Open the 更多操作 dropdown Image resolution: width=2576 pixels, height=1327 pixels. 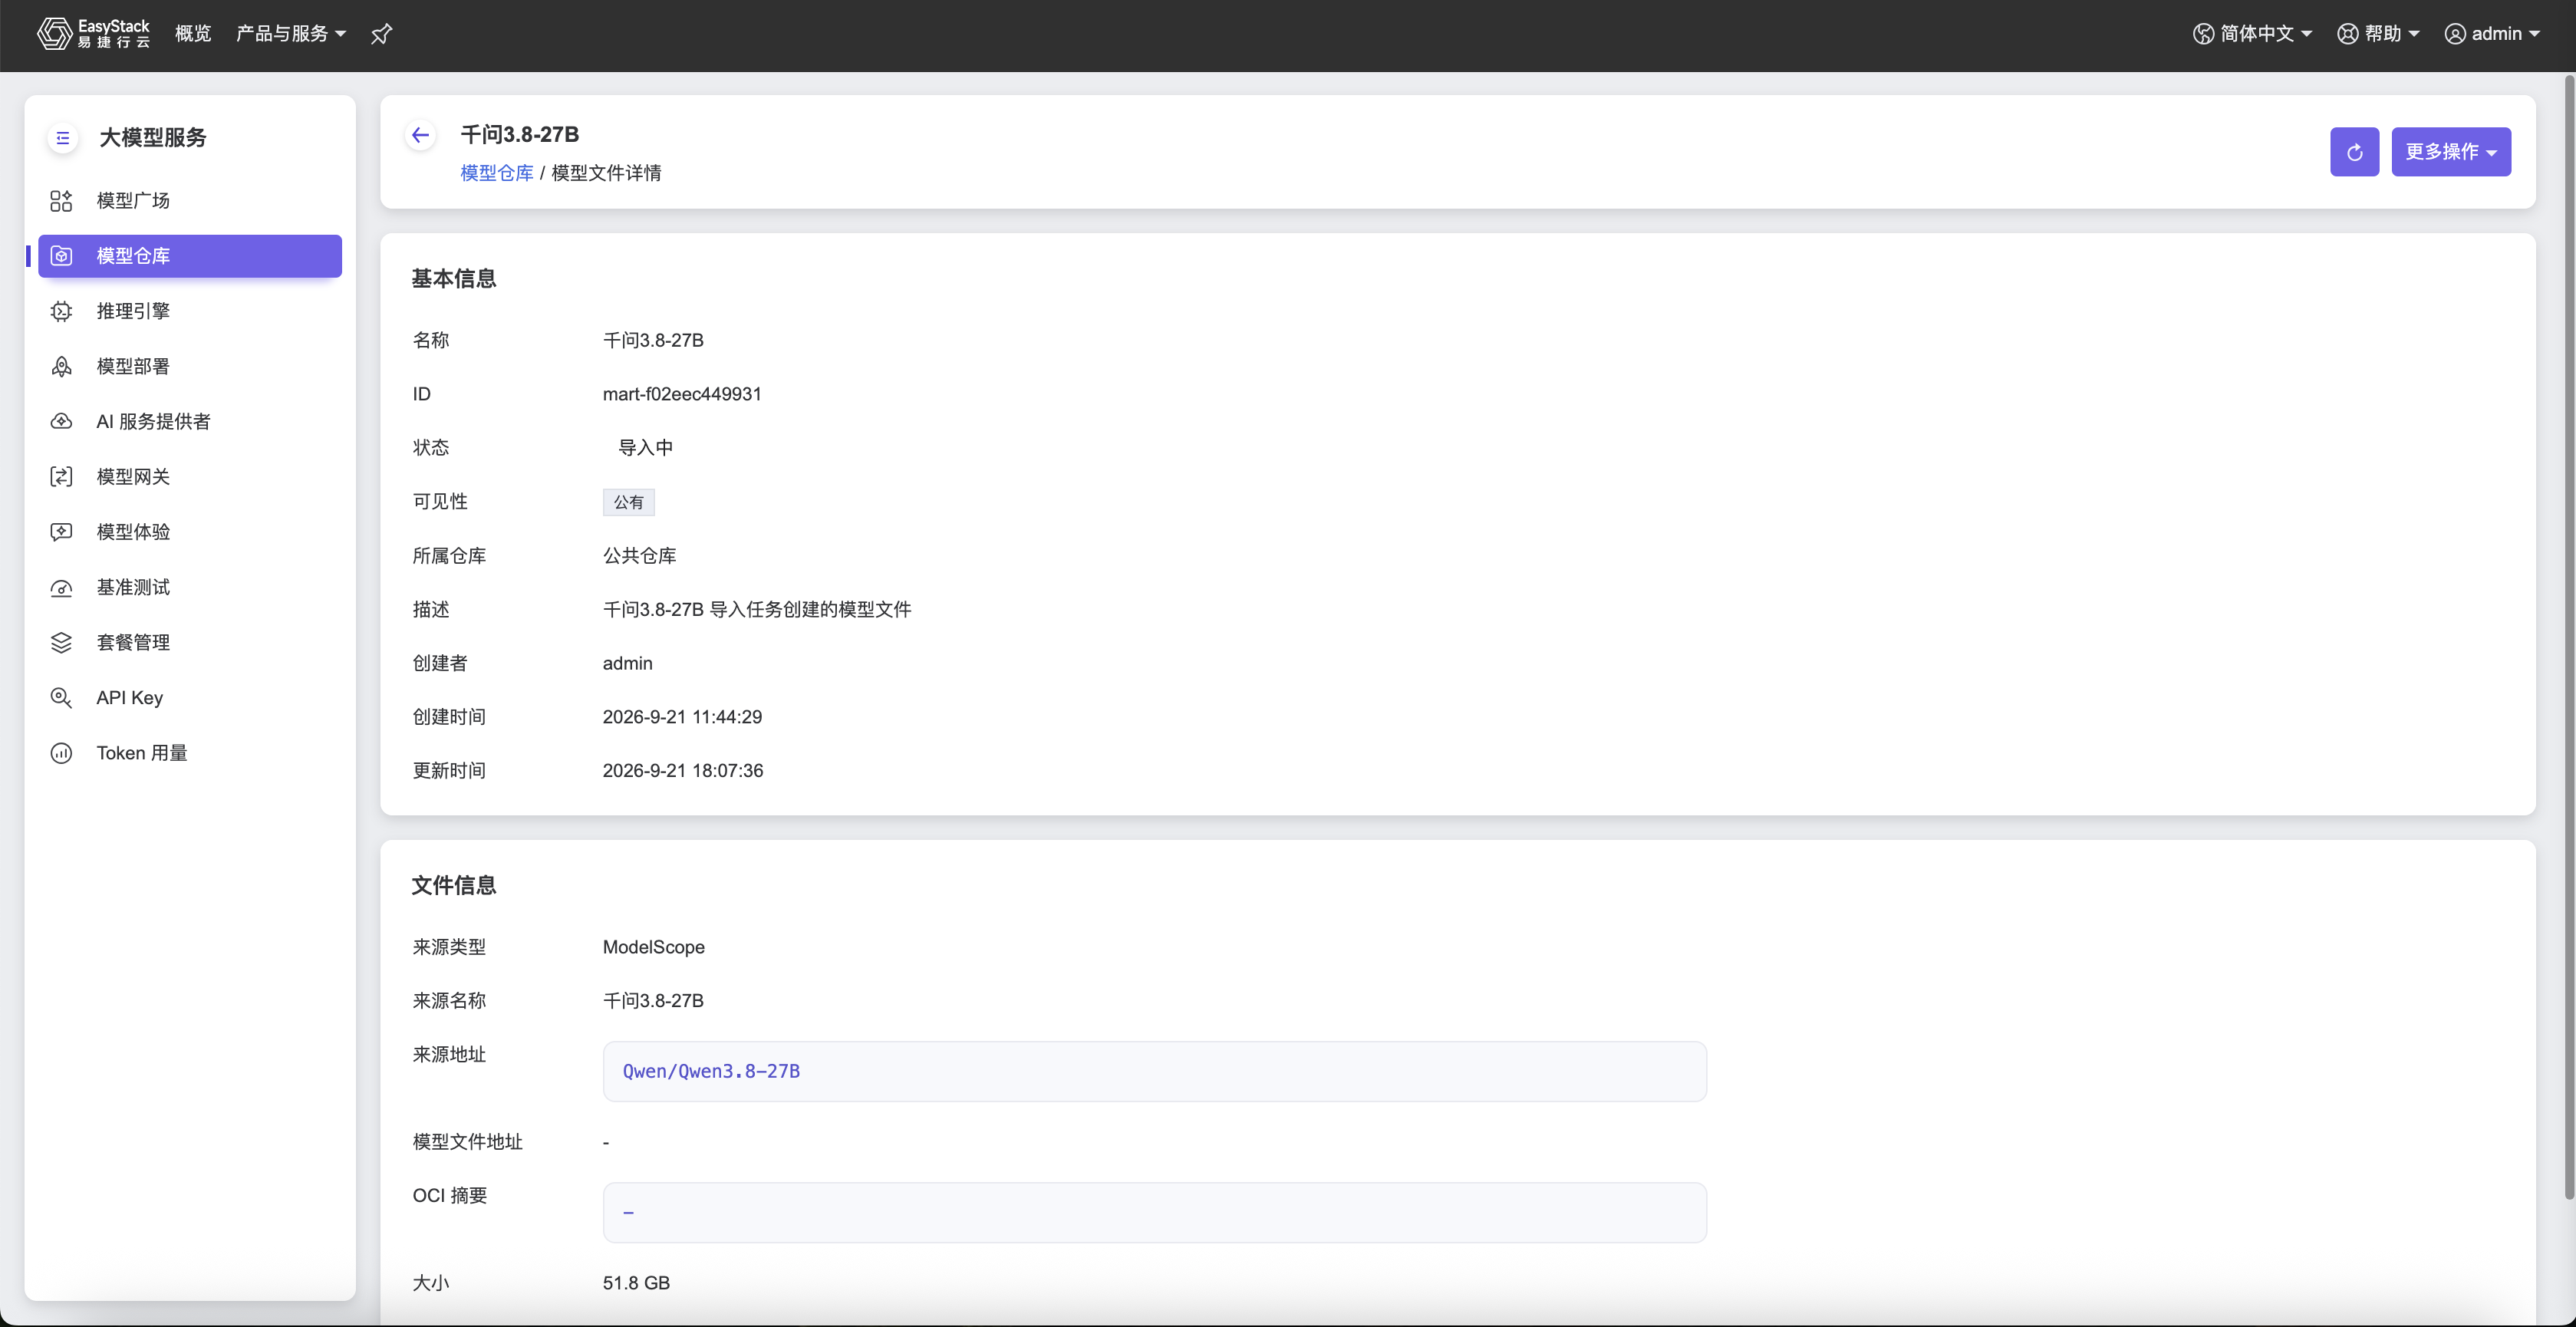pos(2451,152)
